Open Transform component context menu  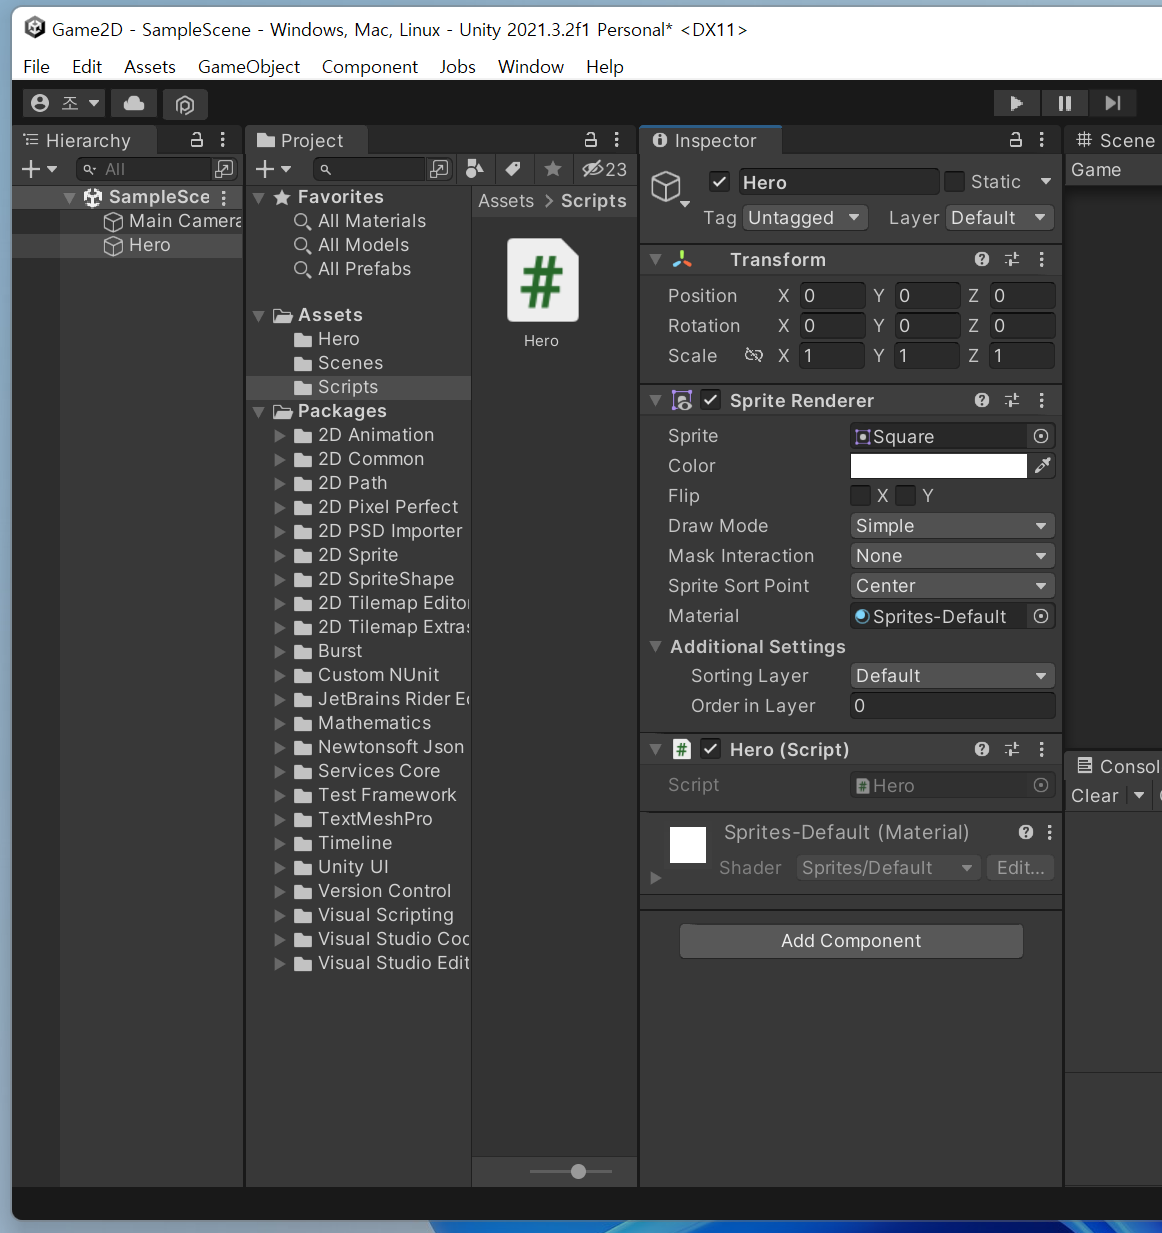(x=1042, y=259)
